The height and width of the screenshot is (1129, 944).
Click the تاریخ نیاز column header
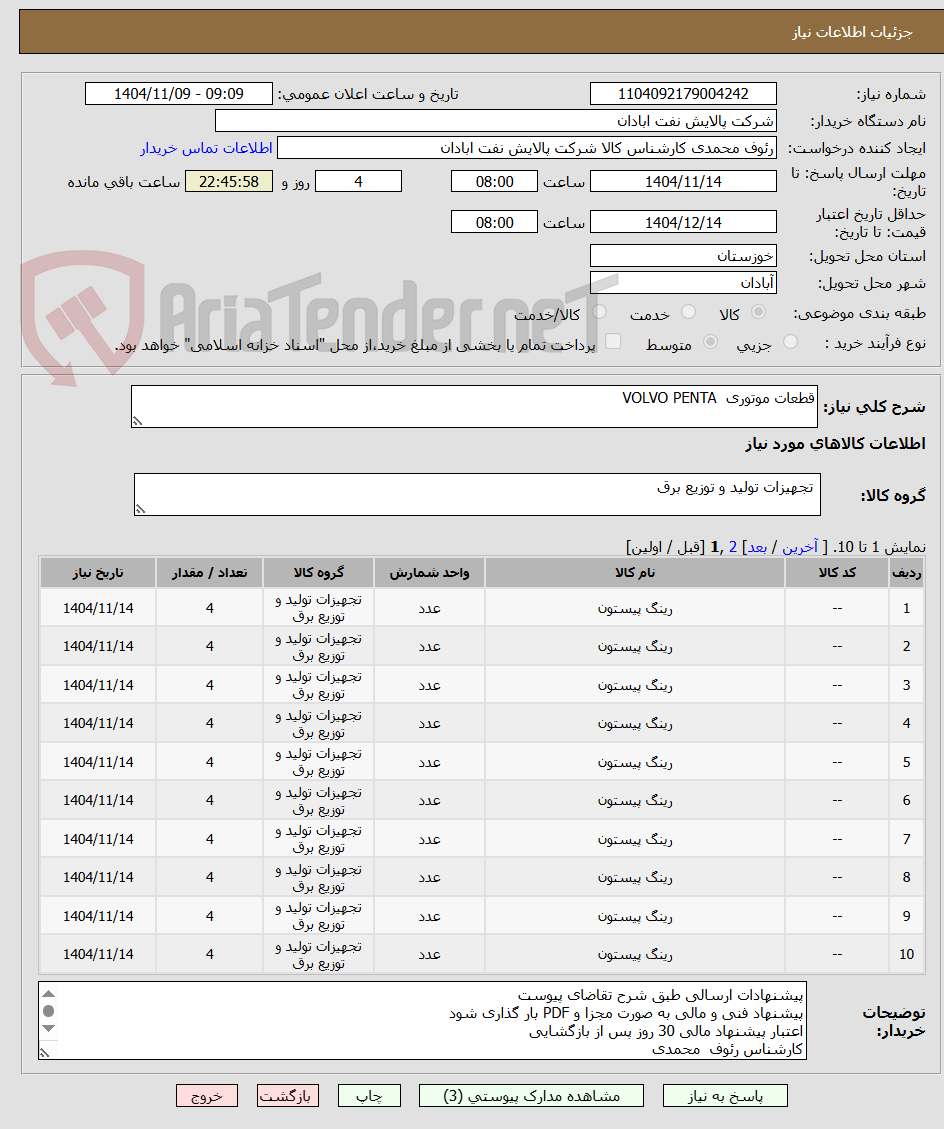(98, 572)
